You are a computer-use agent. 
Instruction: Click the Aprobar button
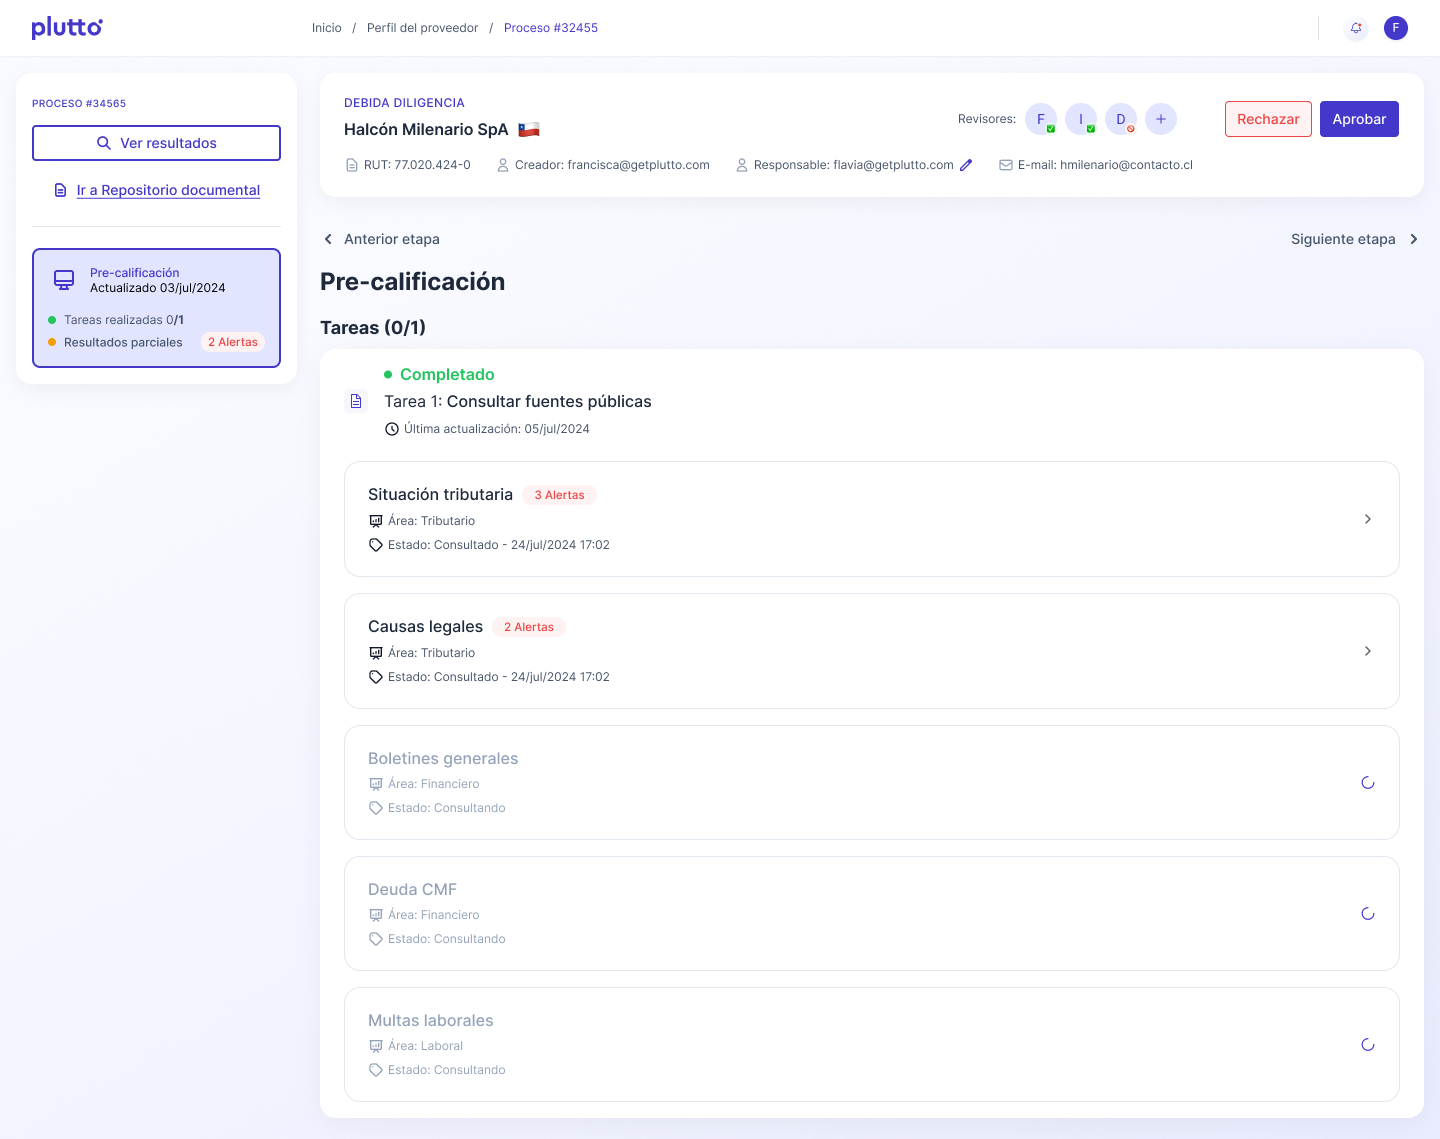(x=1359, y=119)
